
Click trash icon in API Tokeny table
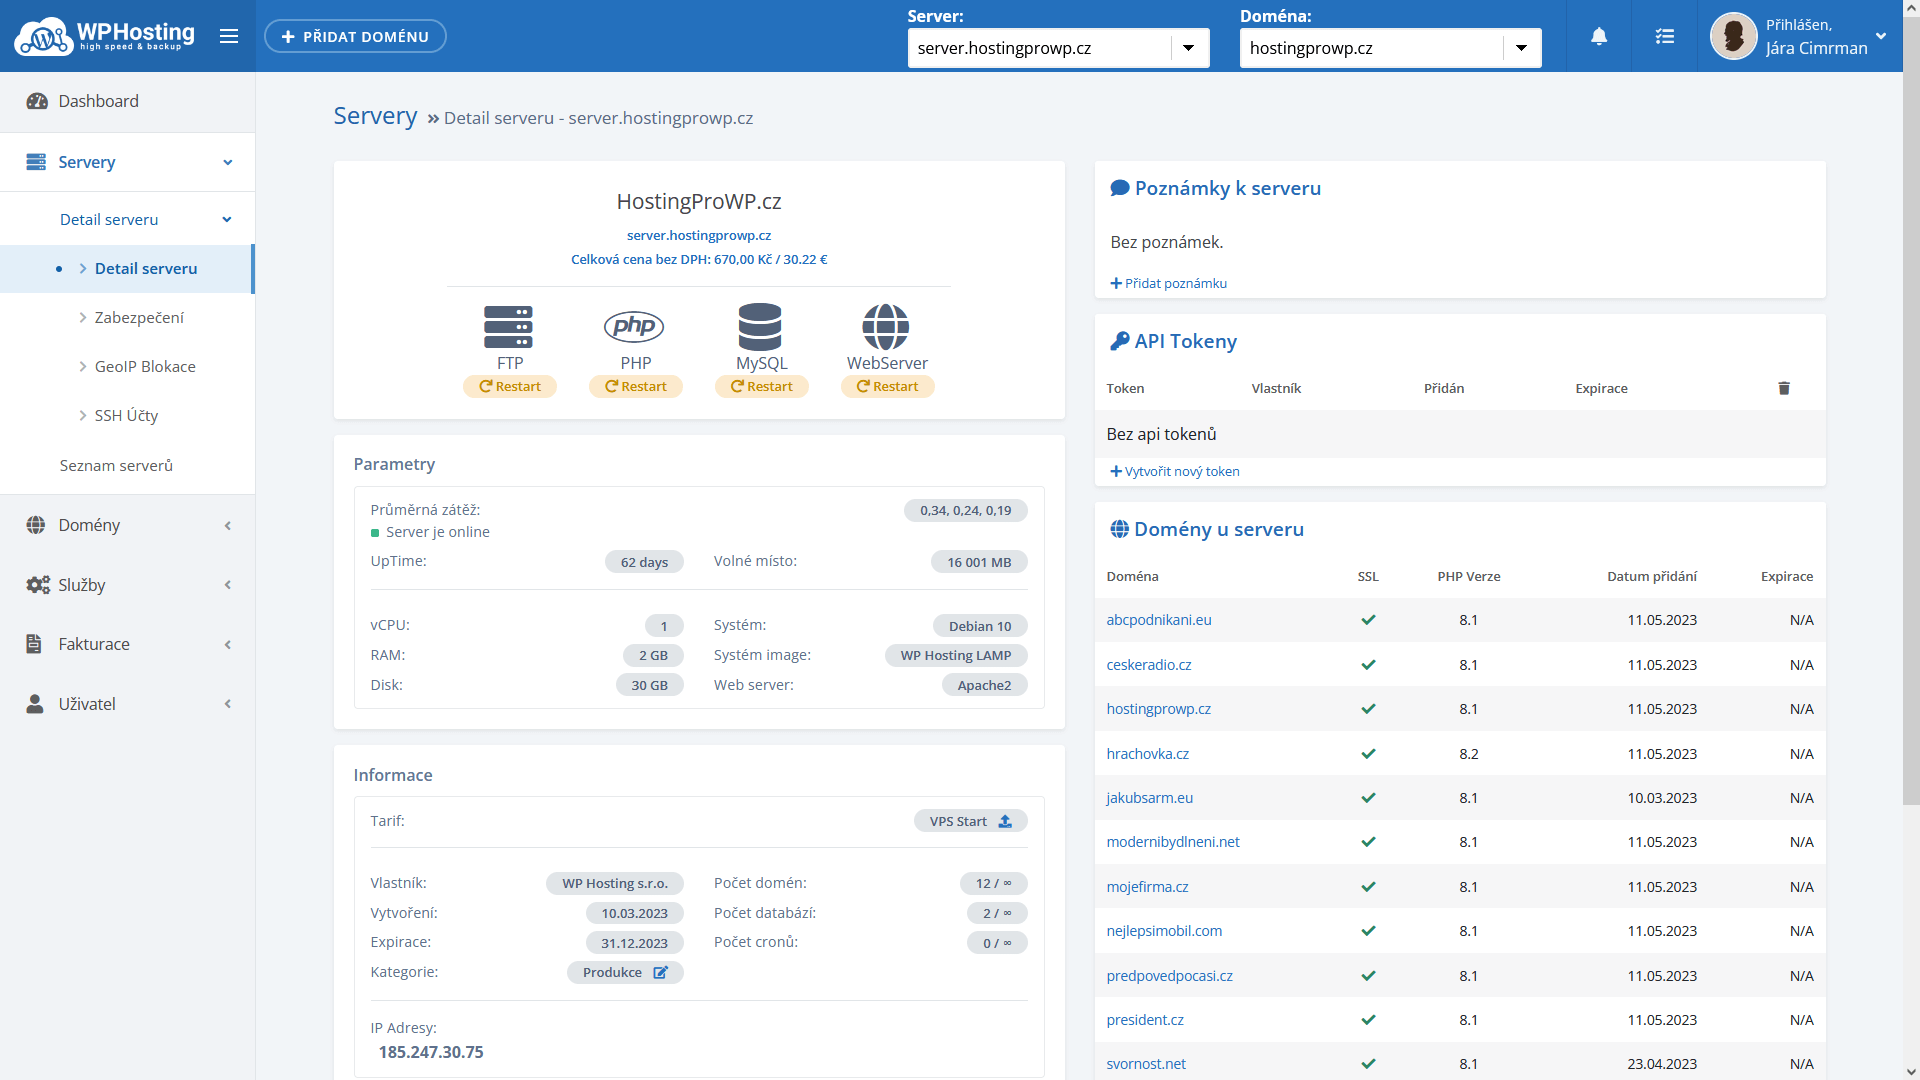click(x=1784, y=388)
